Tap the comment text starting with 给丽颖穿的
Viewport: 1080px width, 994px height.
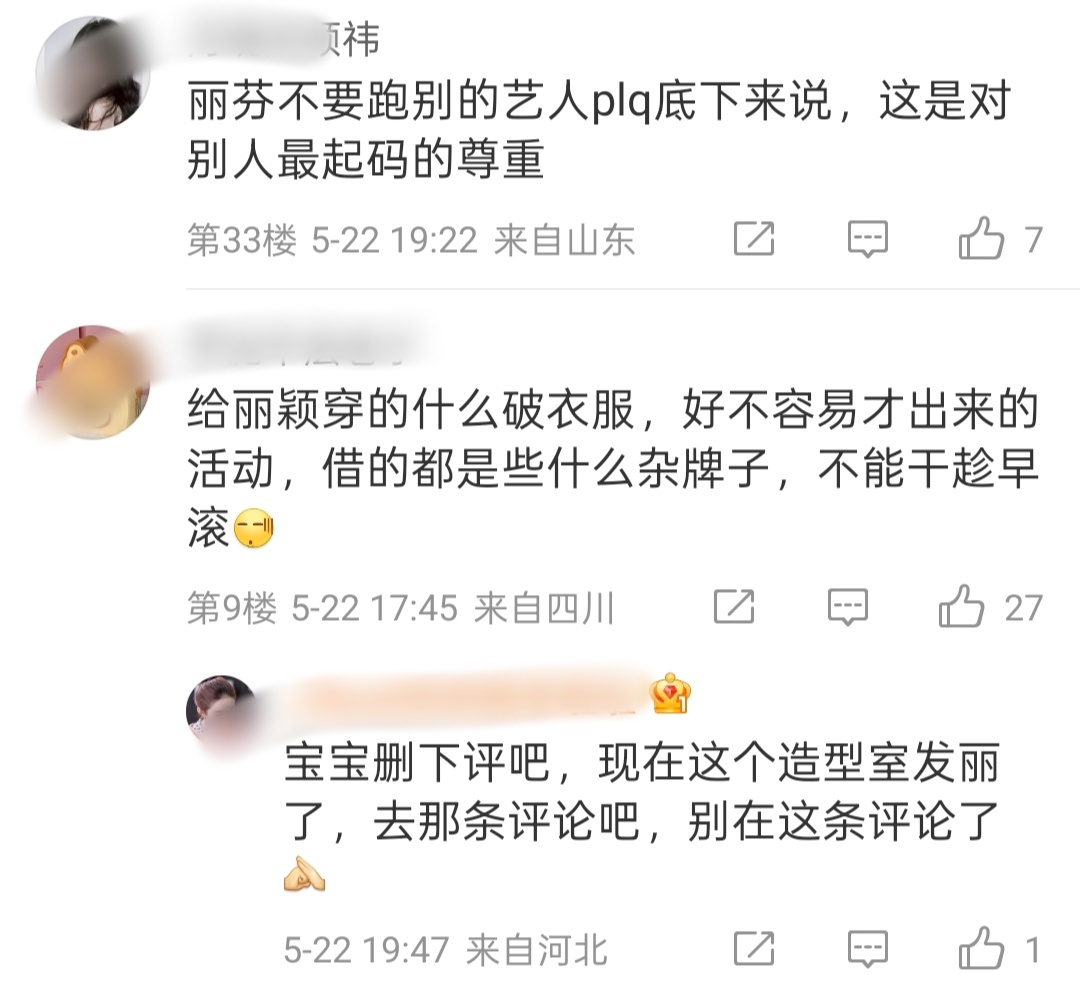(613, 469)
